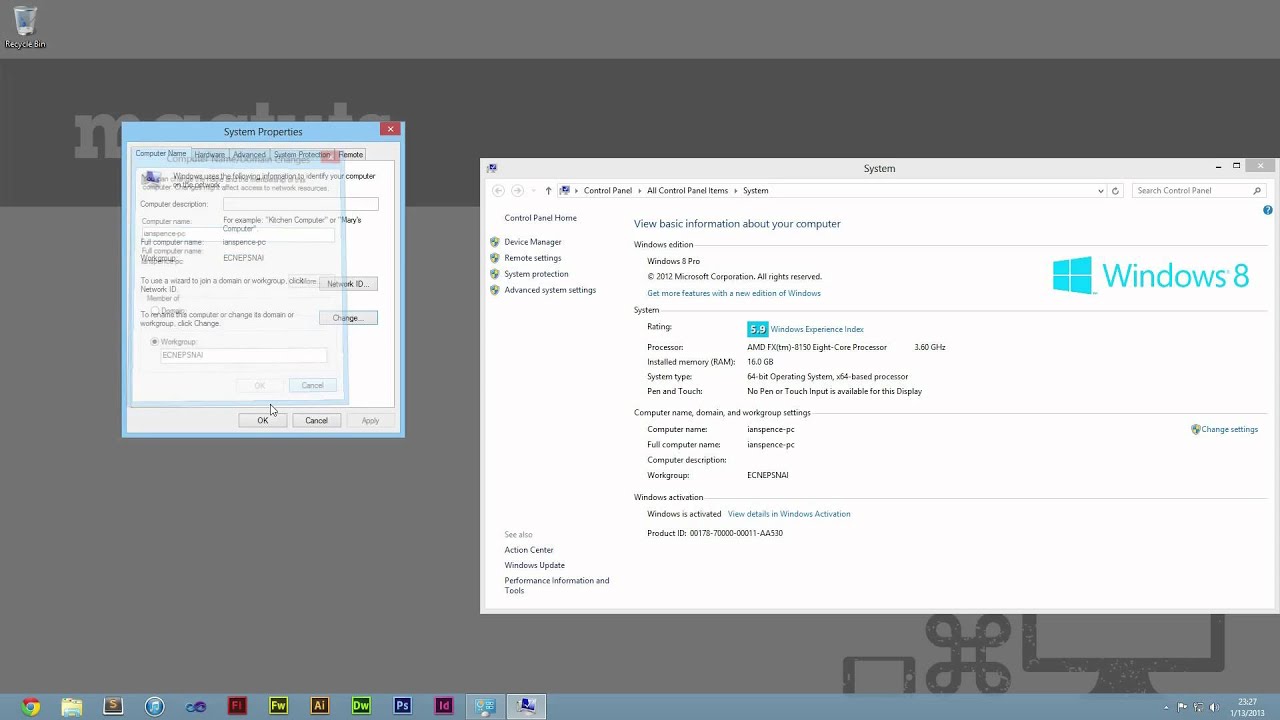Screen dimensions: 1280x720
Task: Expand chevron after Control Panel breadcrumb
Action: tap(640, 190)
